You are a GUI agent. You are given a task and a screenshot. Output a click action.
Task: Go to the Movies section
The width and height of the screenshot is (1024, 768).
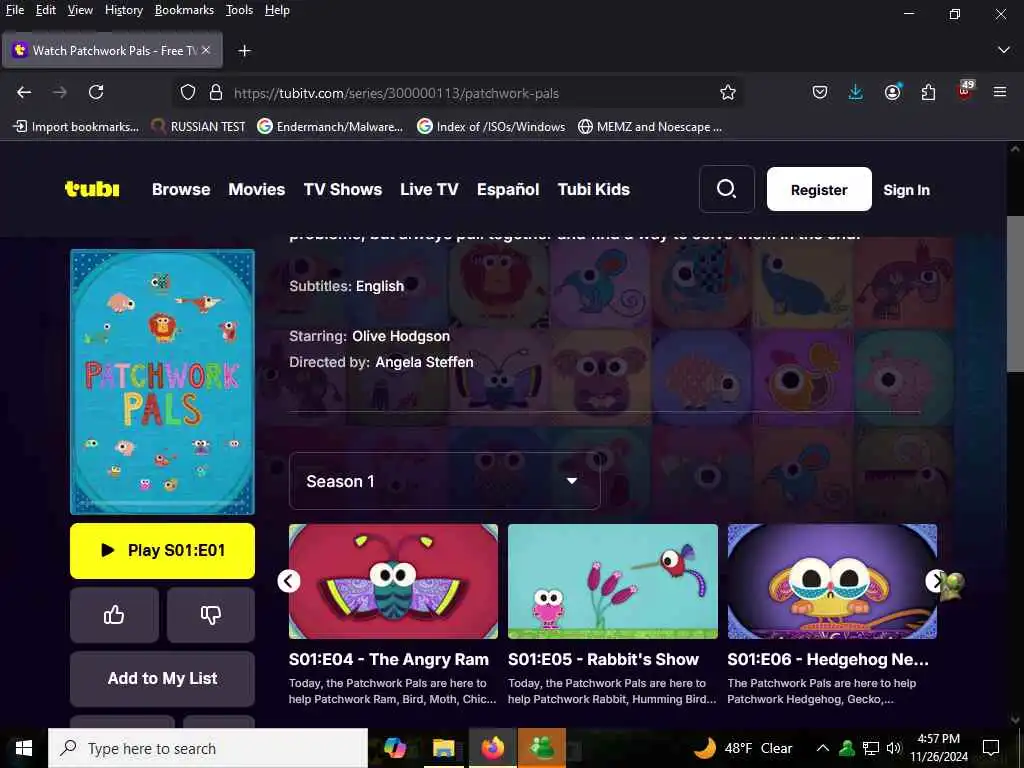(257, 189)
